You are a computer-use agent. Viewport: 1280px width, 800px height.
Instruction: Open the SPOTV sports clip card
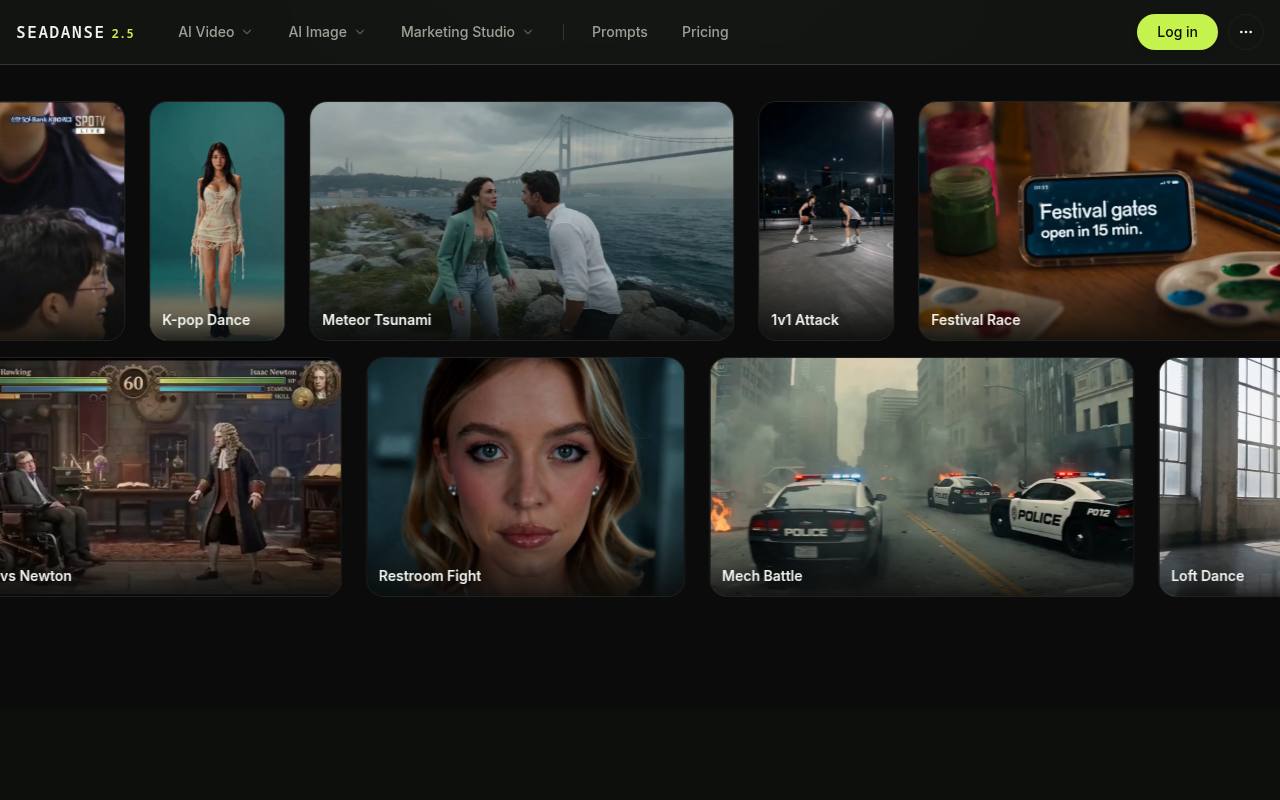(x=62, y=221)
